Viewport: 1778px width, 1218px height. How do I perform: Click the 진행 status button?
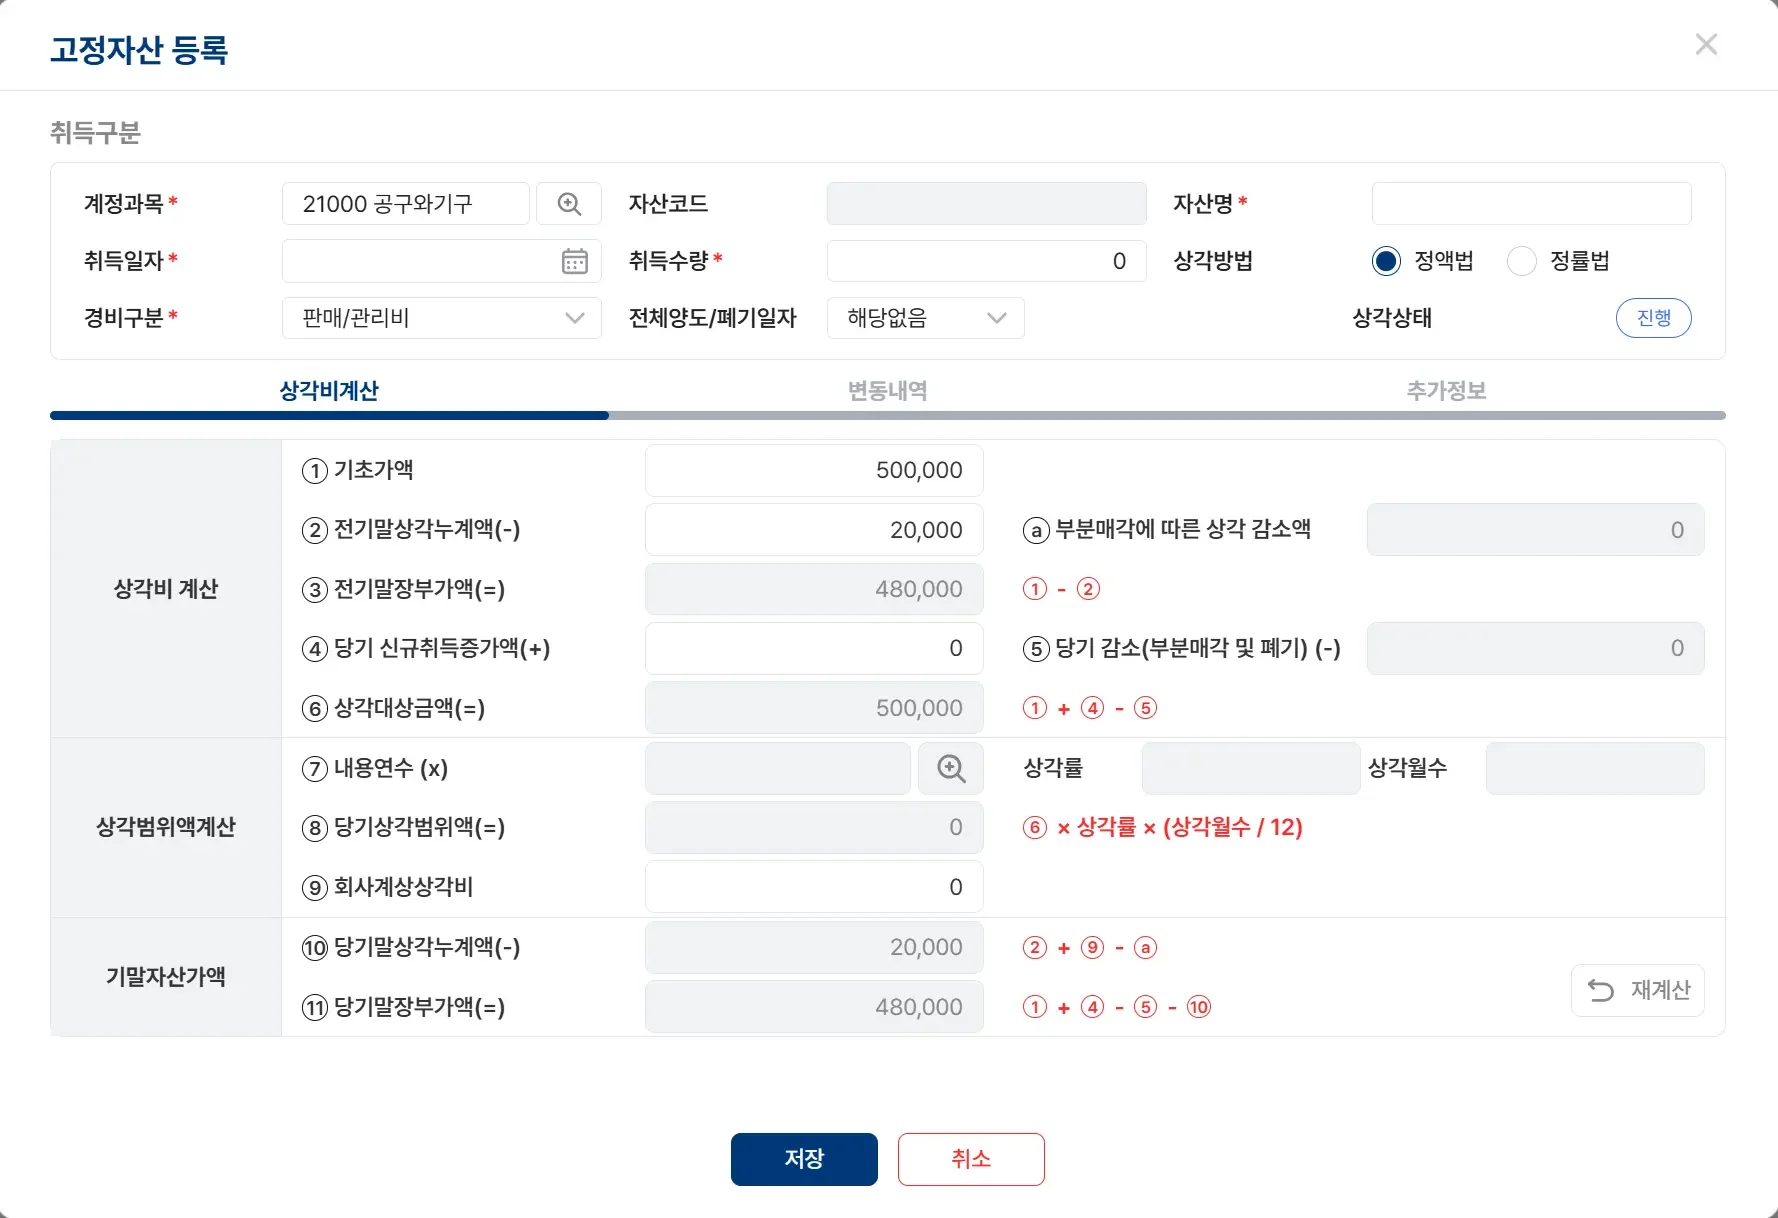click(1653, 318)
